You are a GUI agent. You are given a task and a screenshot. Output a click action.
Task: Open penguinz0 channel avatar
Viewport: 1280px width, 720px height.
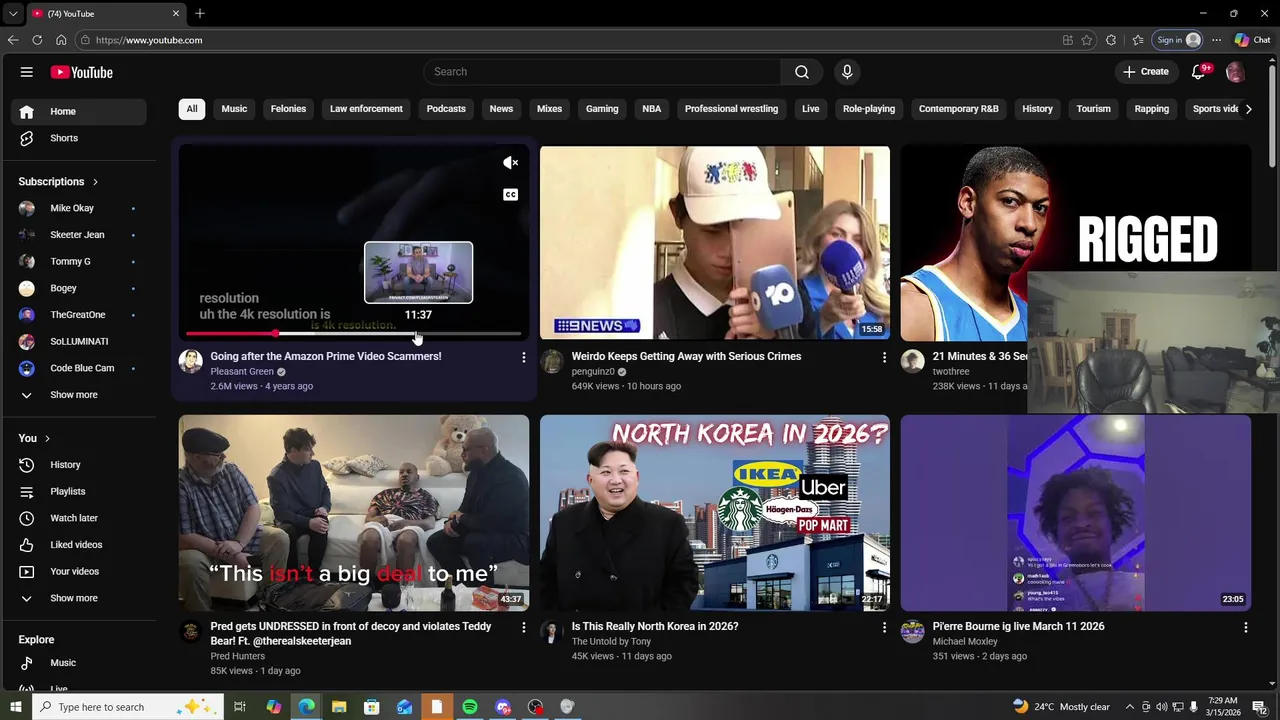pos(552,361)
